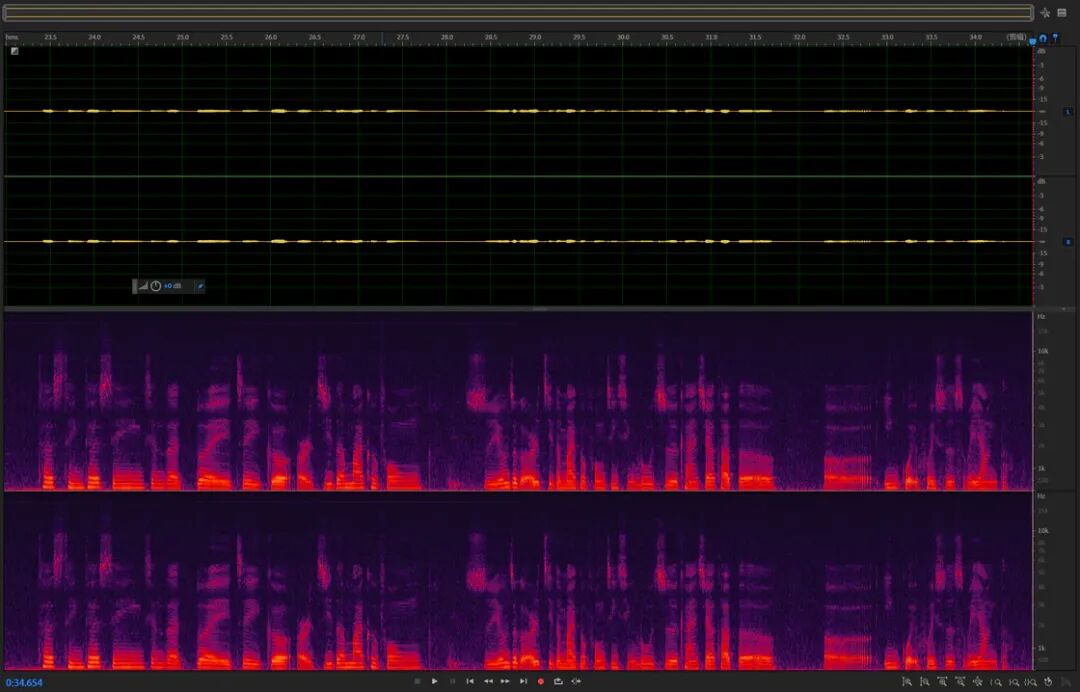Click the Zoom Out Full icon
The image size is (1080, 692).
coord(978,682)
